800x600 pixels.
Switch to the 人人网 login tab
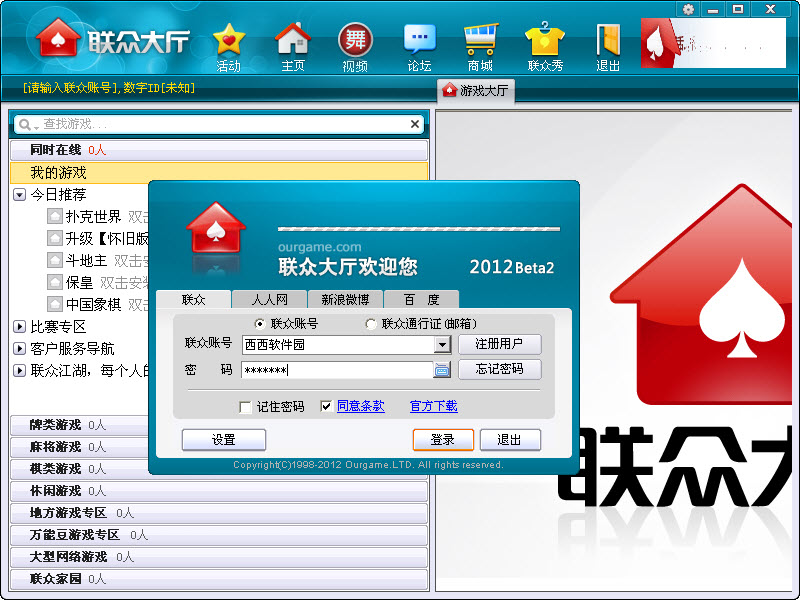pyautogui.click(x=269, y=299)
